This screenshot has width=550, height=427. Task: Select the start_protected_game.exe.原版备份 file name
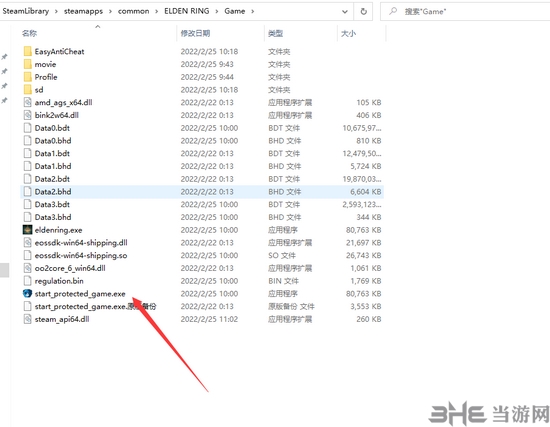(x=95, y=306)
